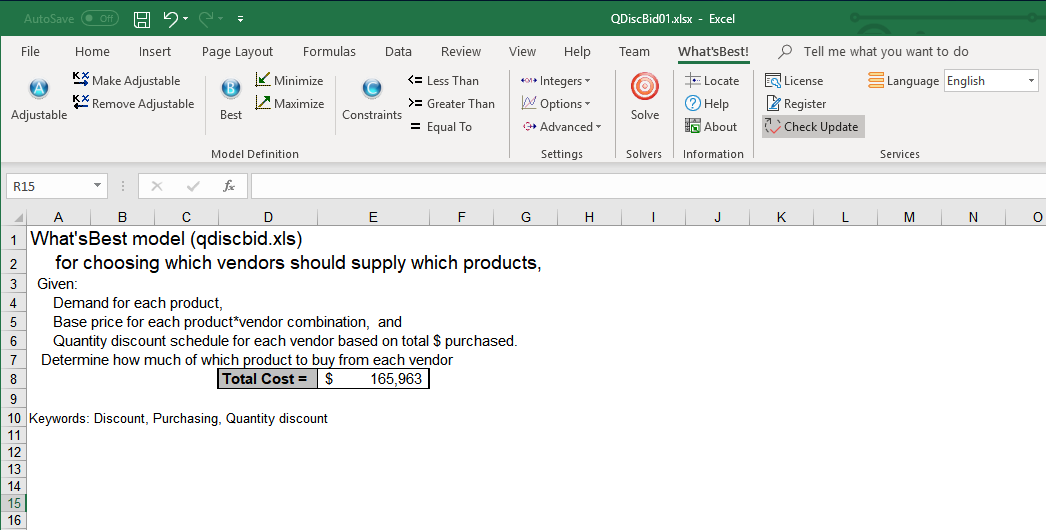Add an Equal To constraint

tap(440, 127)
